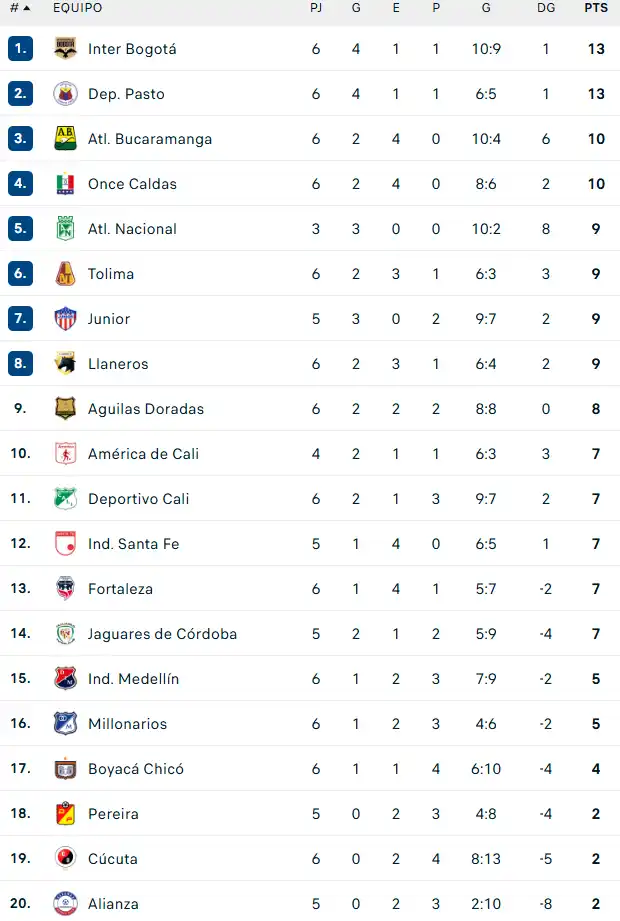Click the Inter Bogotá club crest
The image size is (620, 921).
[x=66, y=48]
